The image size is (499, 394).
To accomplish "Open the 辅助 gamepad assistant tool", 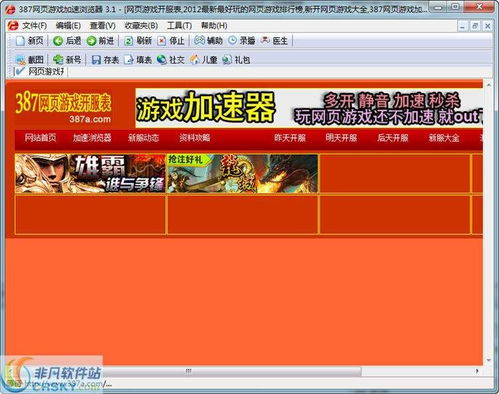I will tap(208, 41).
